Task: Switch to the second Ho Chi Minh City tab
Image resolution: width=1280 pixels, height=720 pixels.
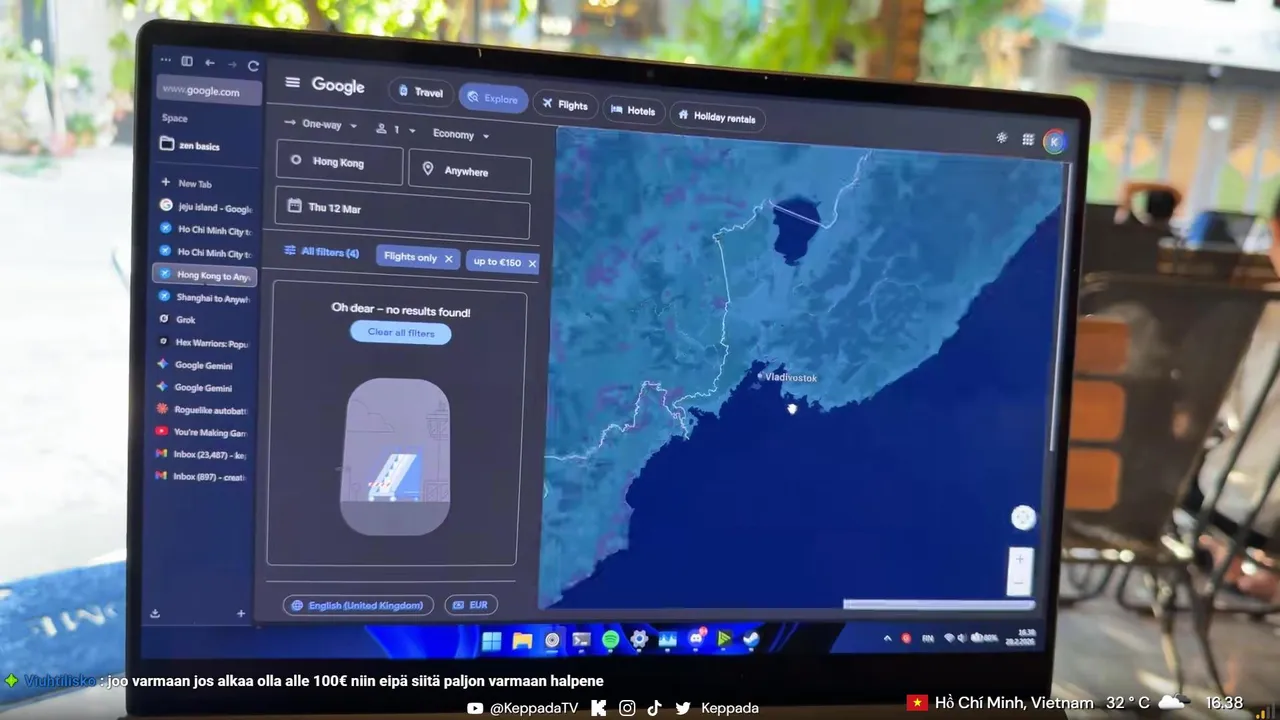Action: (205, 253)
